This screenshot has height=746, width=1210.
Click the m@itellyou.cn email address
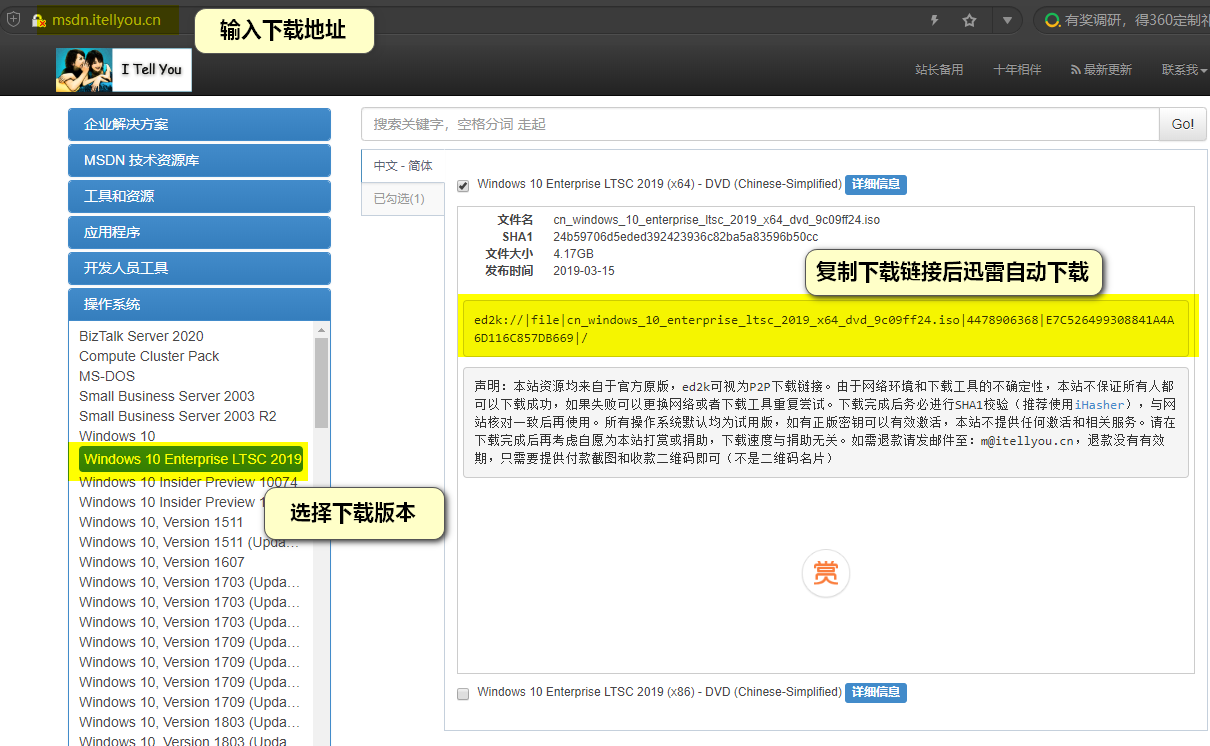coord(1026,441)
